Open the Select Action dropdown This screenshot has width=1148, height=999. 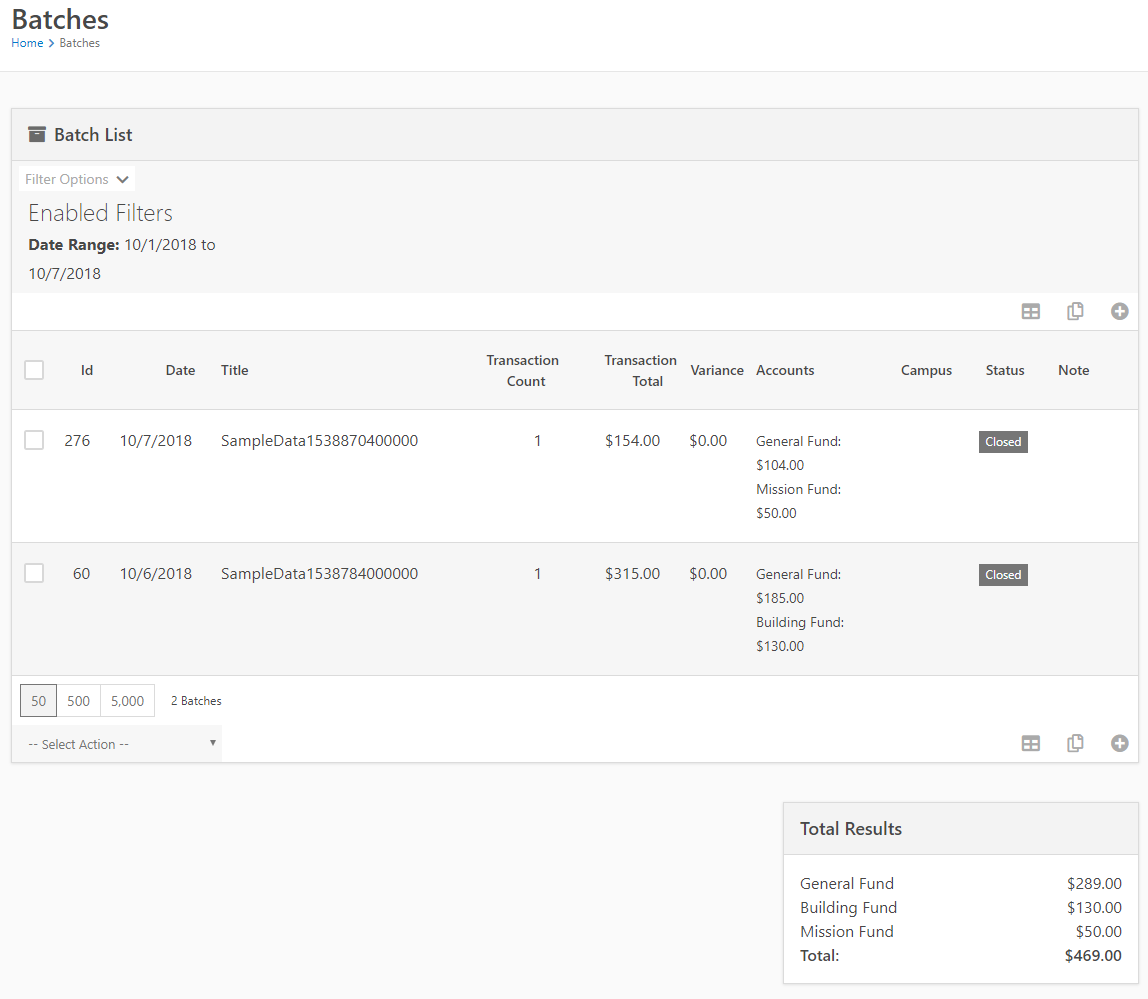(117, 743)
